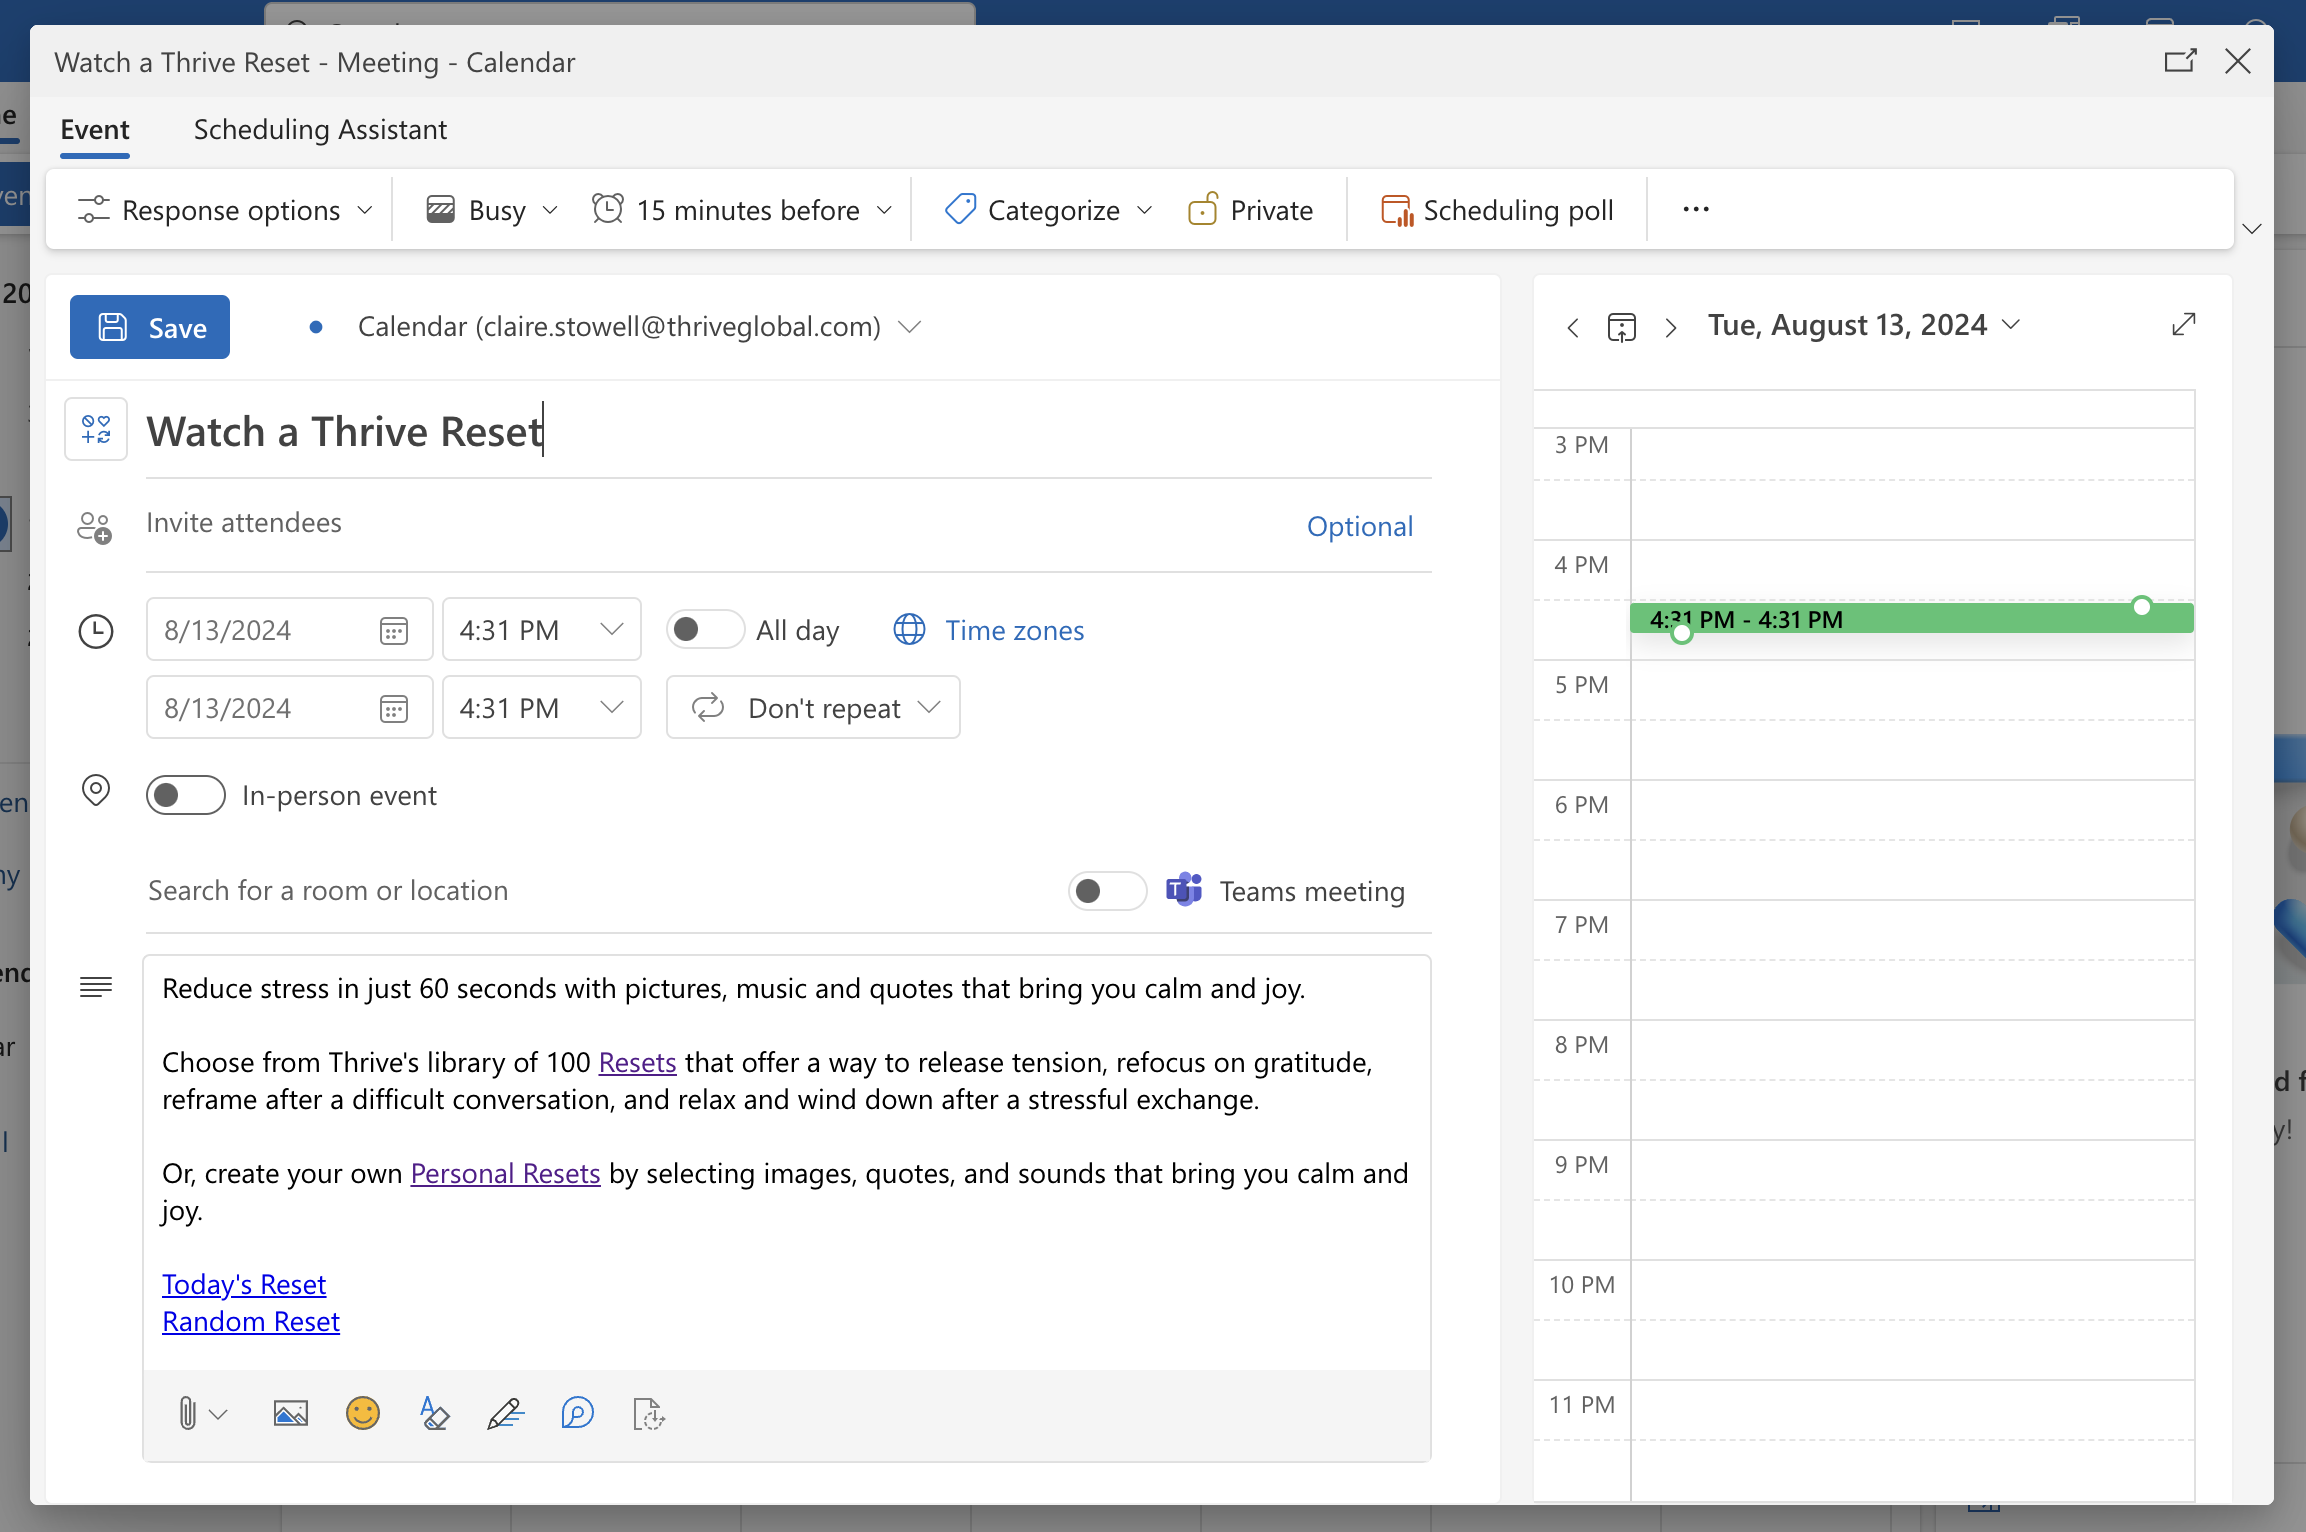This screenshot has width=2306, height=1532.
Task: Click the Save button
Action: (x=150, y=327)
